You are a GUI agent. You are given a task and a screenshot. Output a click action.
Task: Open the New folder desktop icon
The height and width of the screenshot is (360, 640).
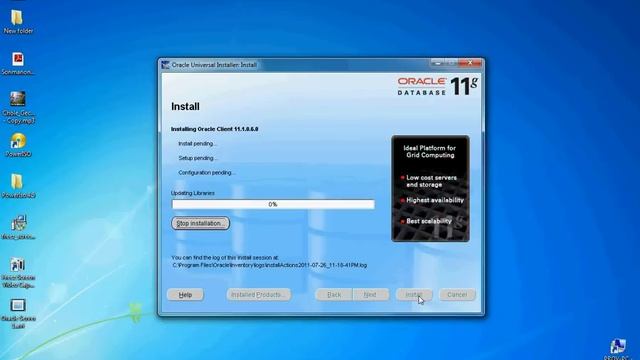[x=18, y=22]
